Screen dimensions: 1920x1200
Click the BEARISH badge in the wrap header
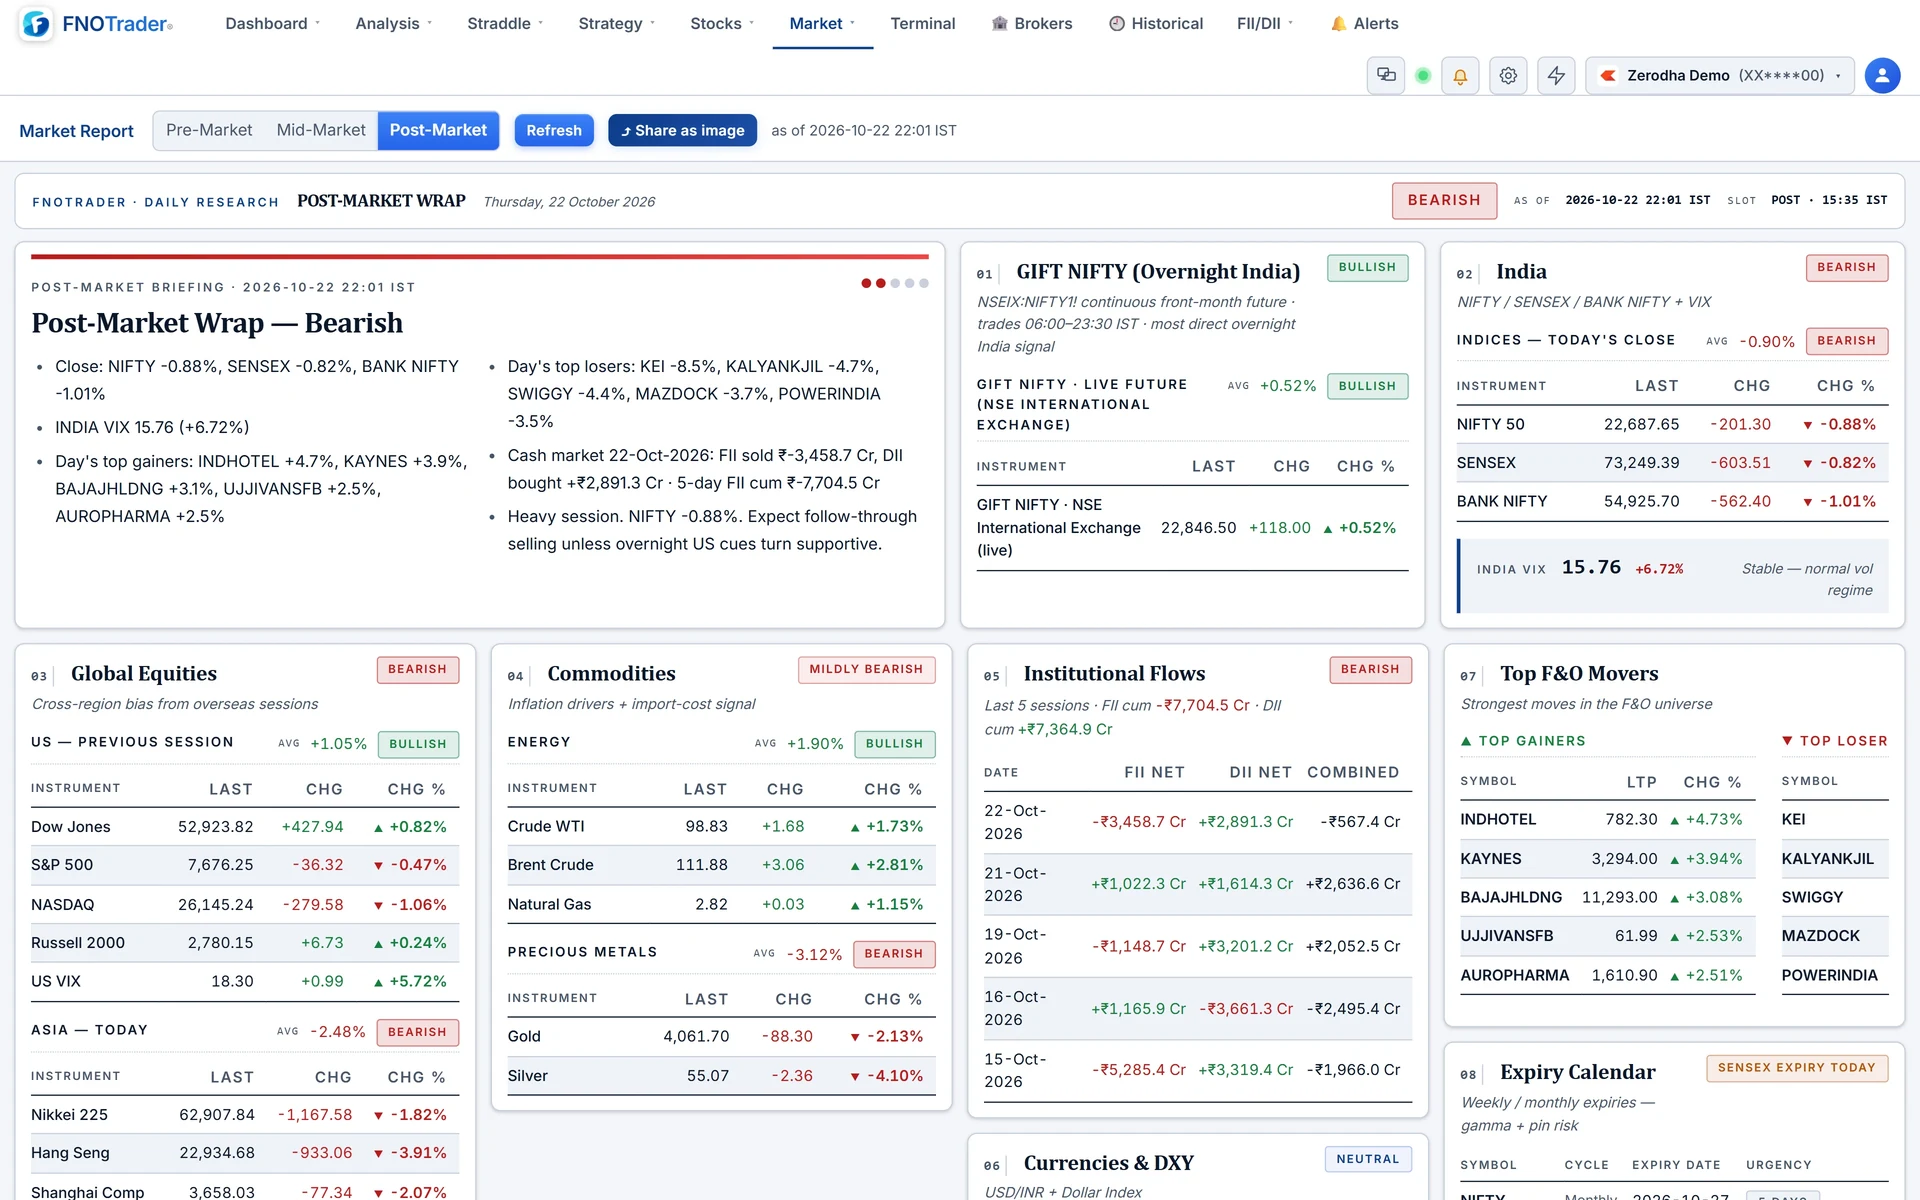click(1444, 200)
